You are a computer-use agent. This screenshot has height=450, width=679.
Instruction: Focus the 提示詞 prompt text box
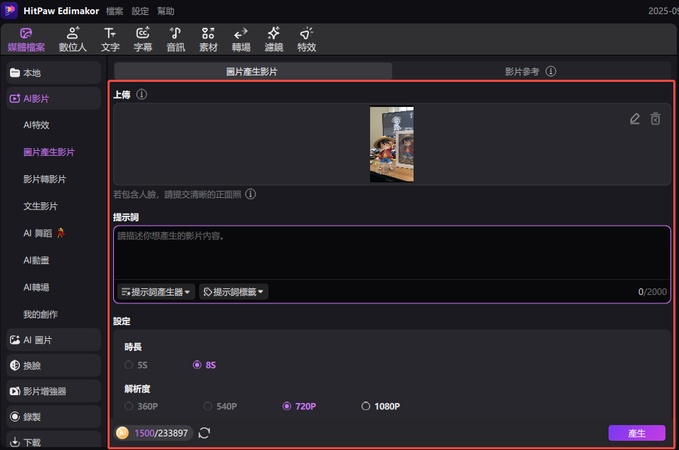[x=392, y=253]
